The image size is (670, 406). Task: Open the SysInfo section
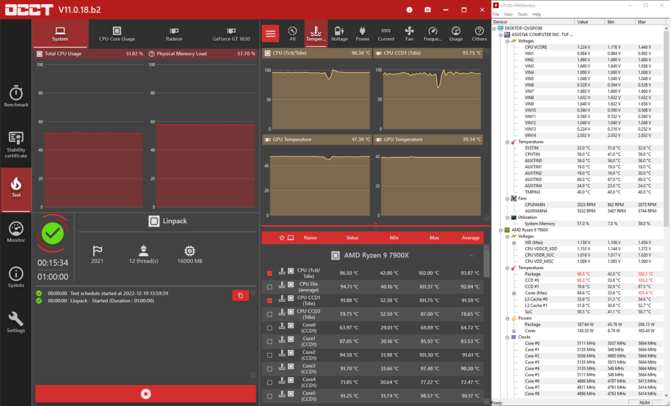tap(16, 277)
